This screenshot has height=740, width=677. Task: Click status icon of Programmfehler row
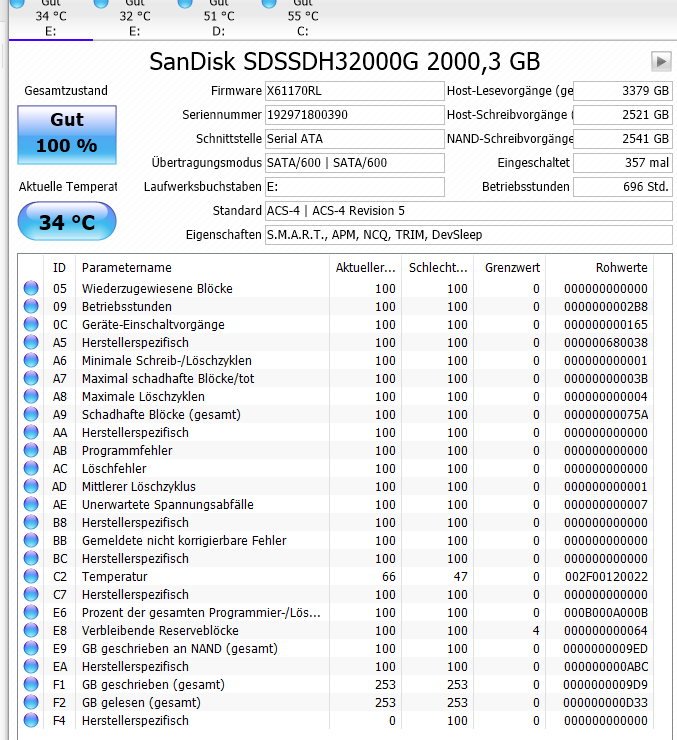click(x=31, y=450)
